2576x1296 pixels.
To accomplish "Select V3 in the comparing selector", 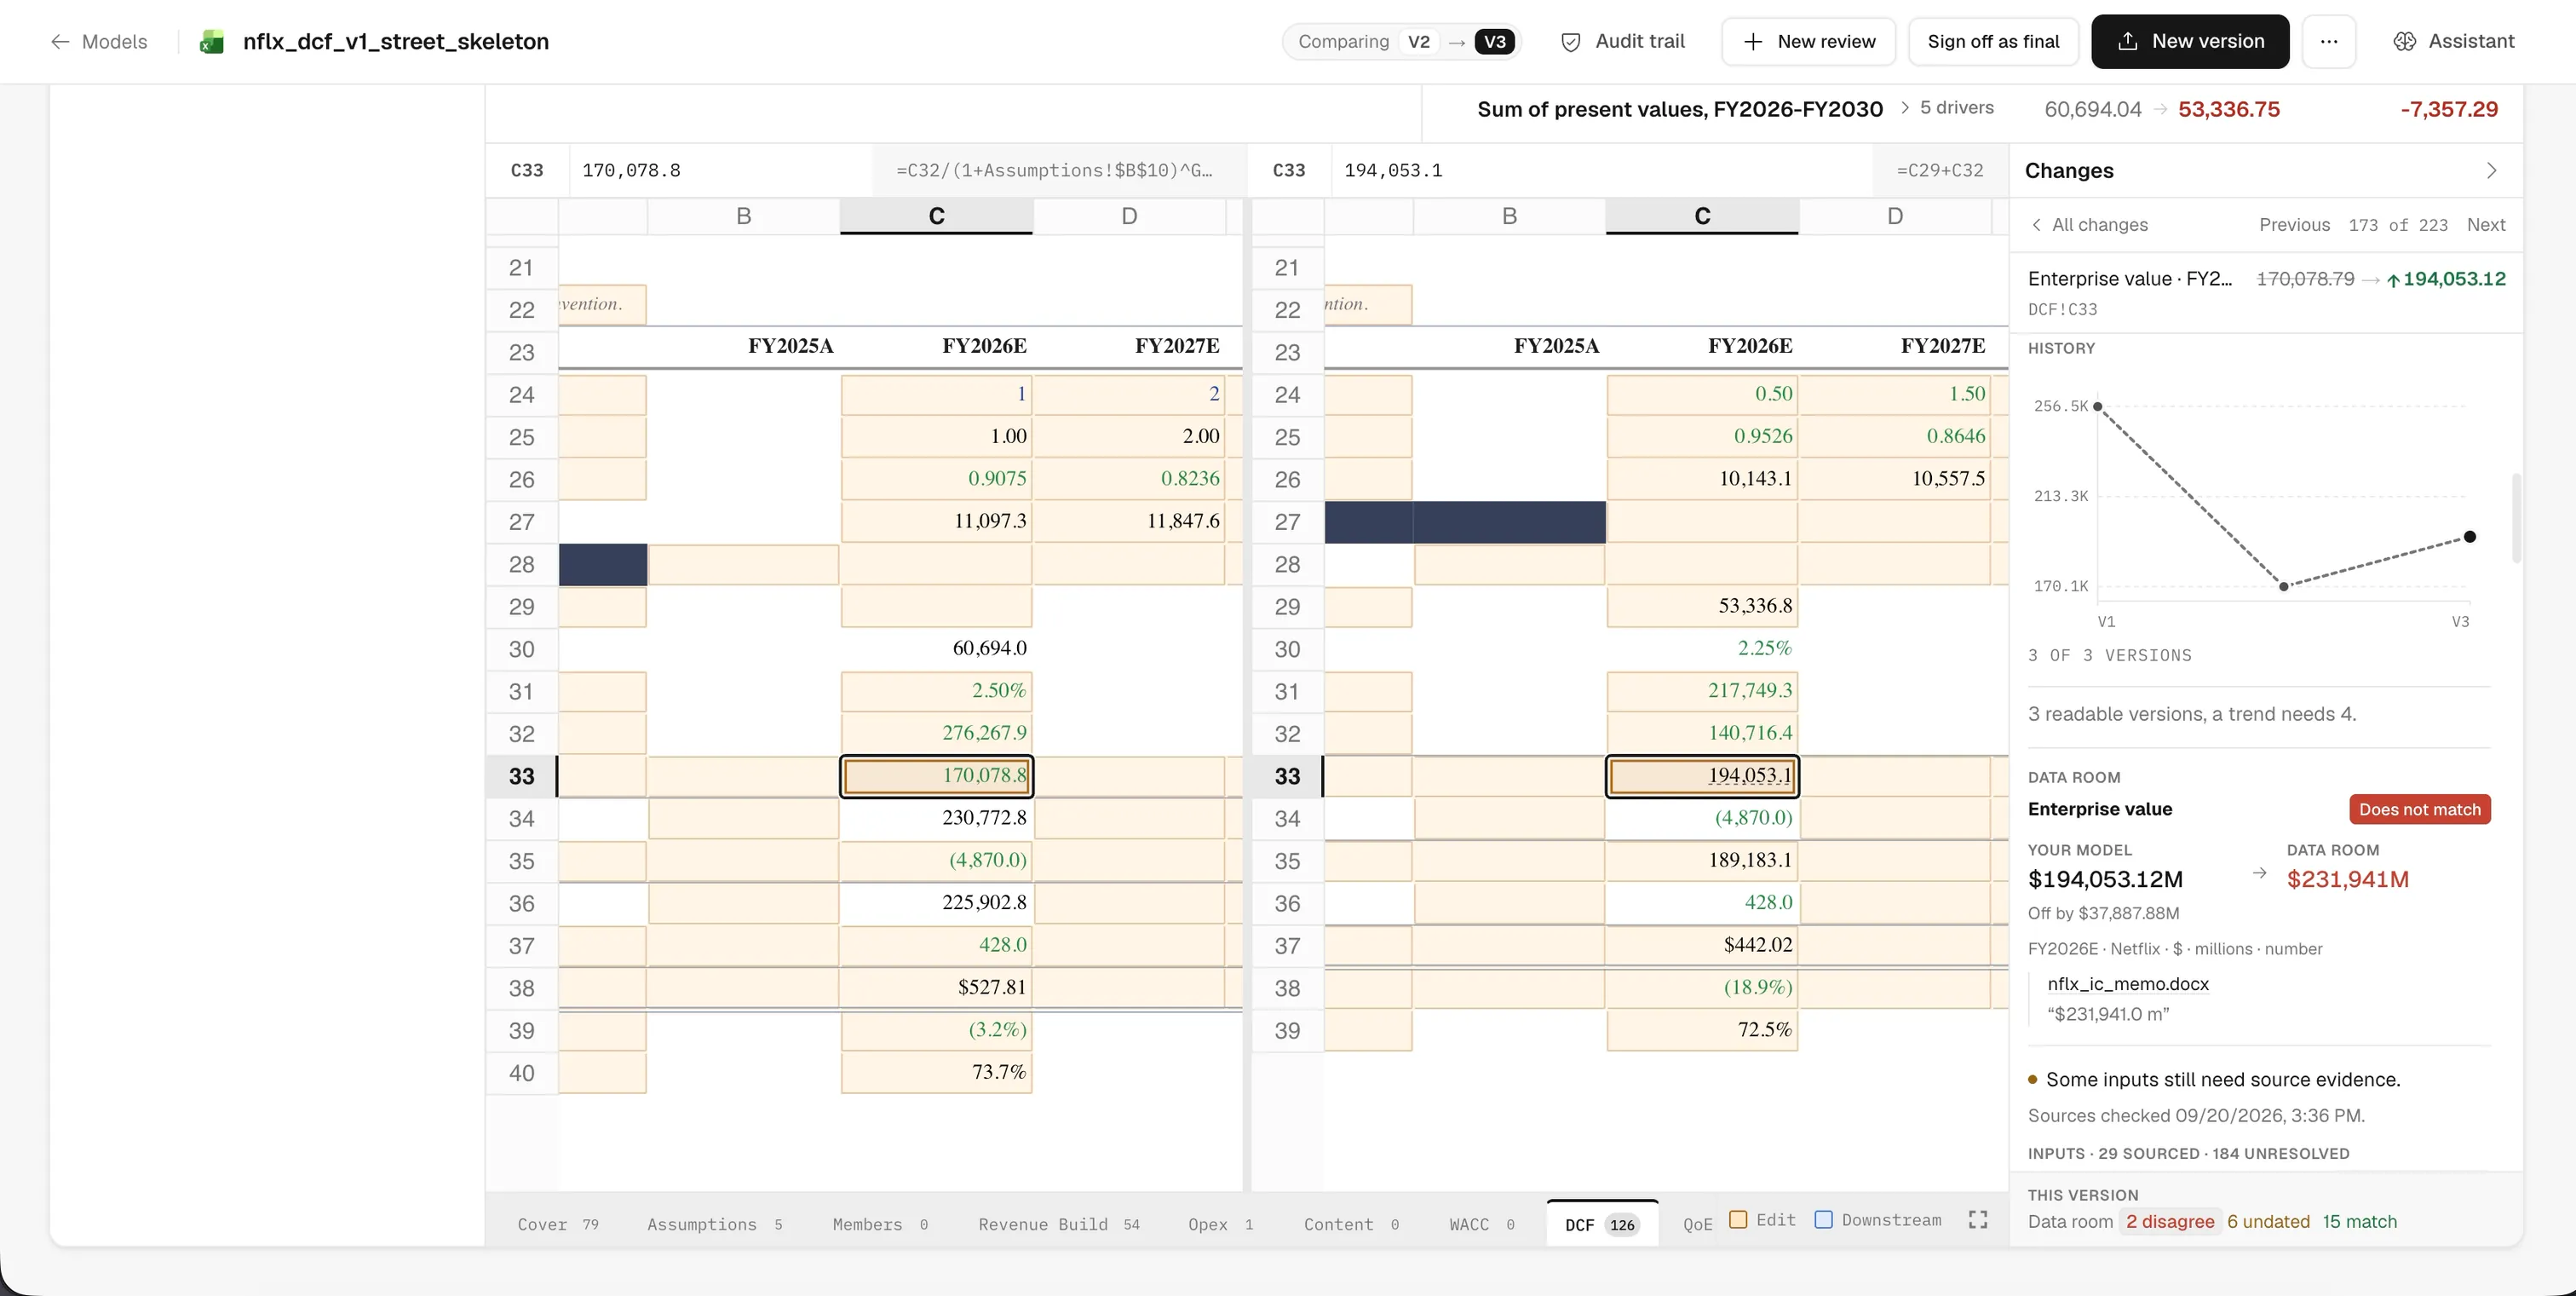I will coord(1494,41).
